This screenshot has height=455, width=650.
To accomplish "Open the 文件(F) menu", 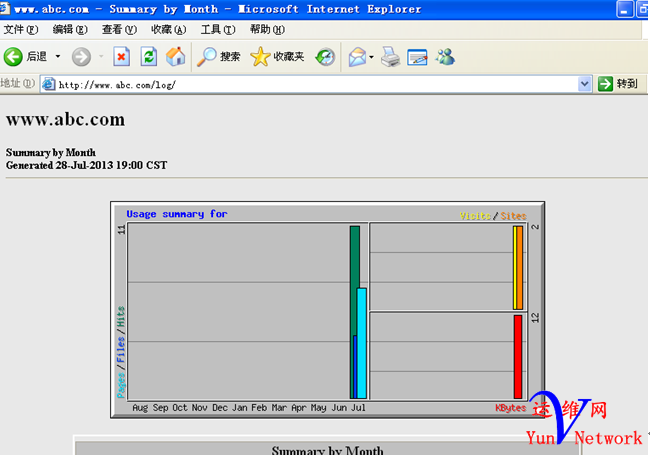I will coord(21,29).
